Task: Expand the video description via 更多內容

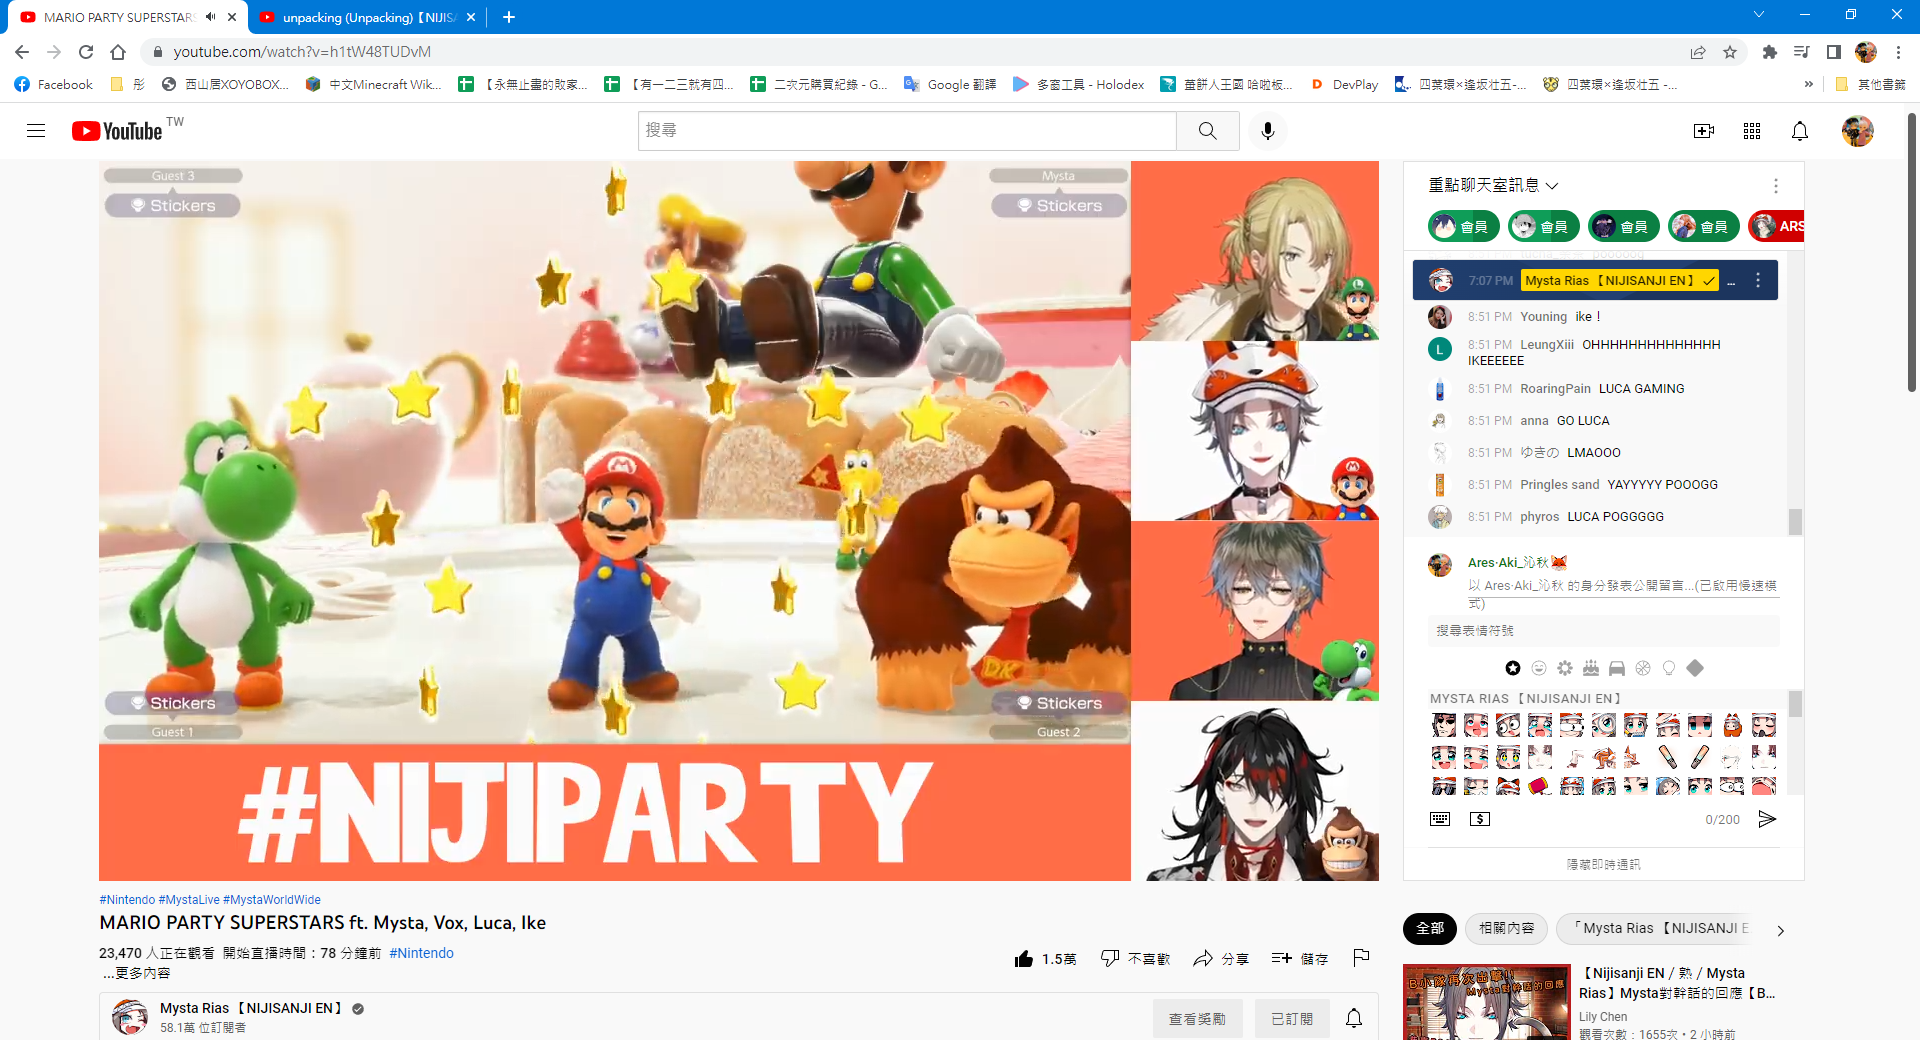Action: [136, 973]
